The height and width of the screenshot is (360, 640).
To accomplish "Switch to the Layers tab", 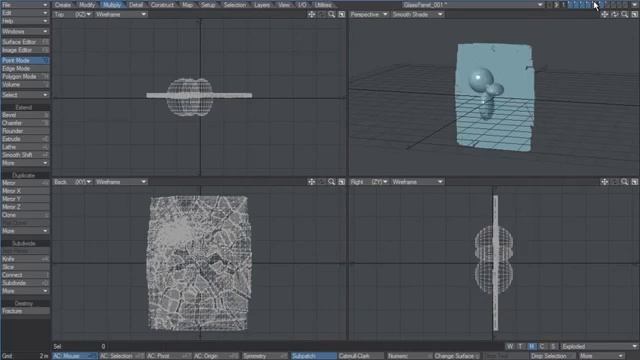I will (262, 5).
